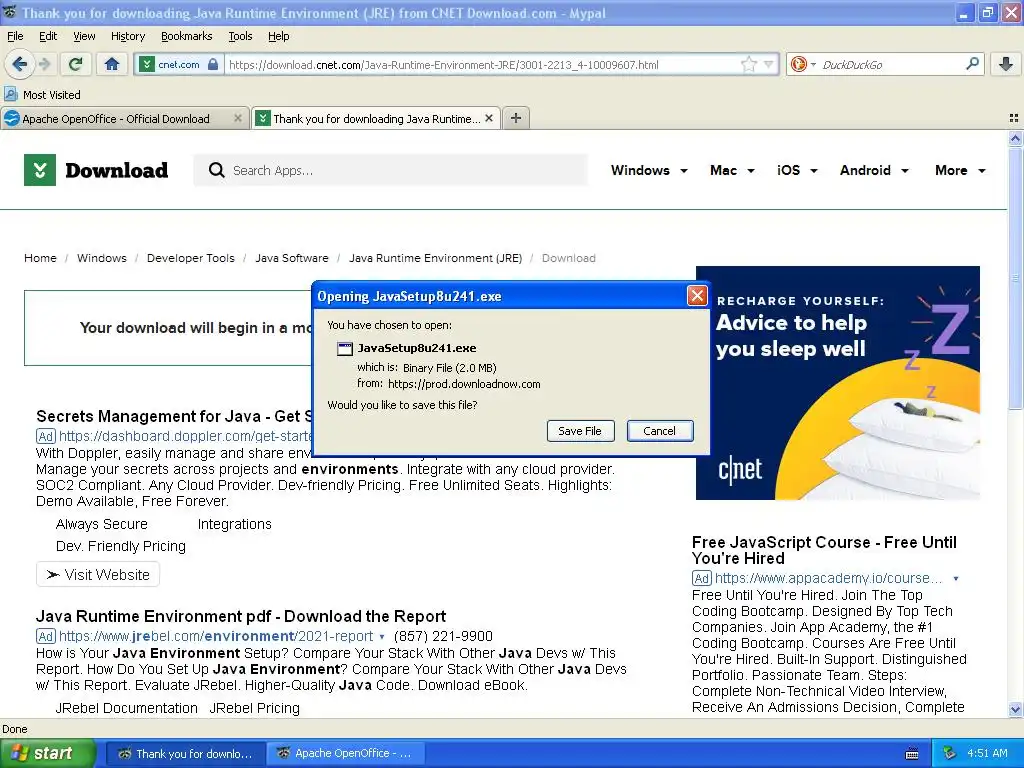
Task: Click the page scrollbar up arrow
Action: [x=1015, y=138]
